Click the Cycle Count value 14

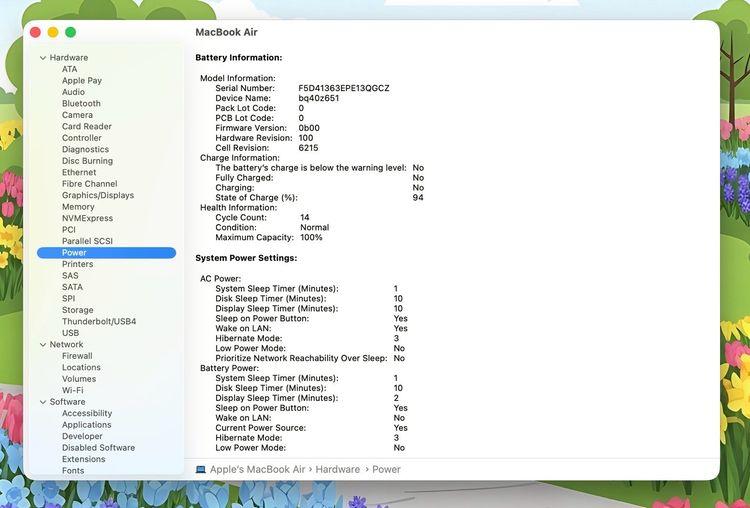click(305, 218)
